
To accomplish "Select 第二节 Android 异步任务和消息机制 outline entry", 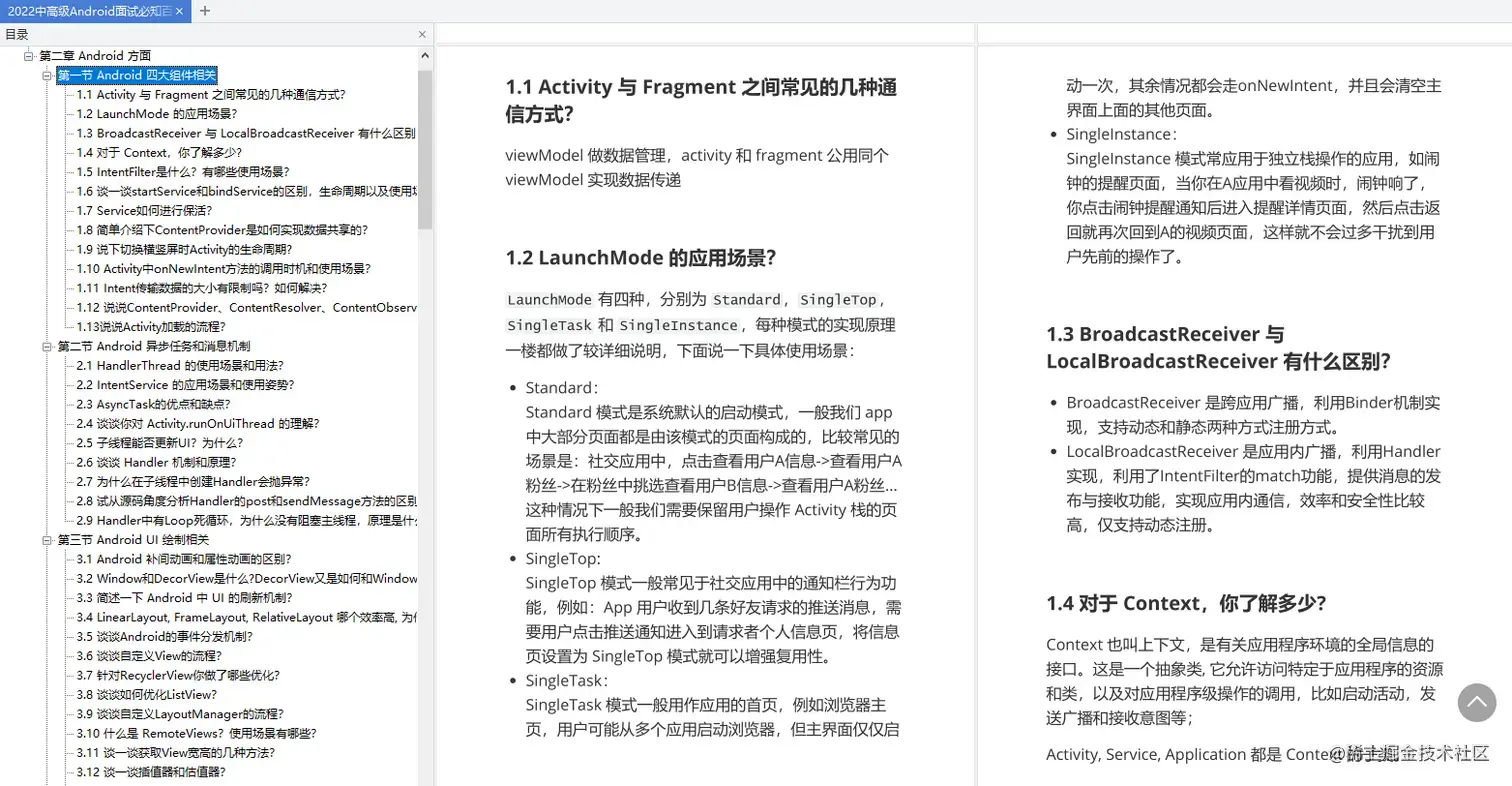I will (153, 346).
